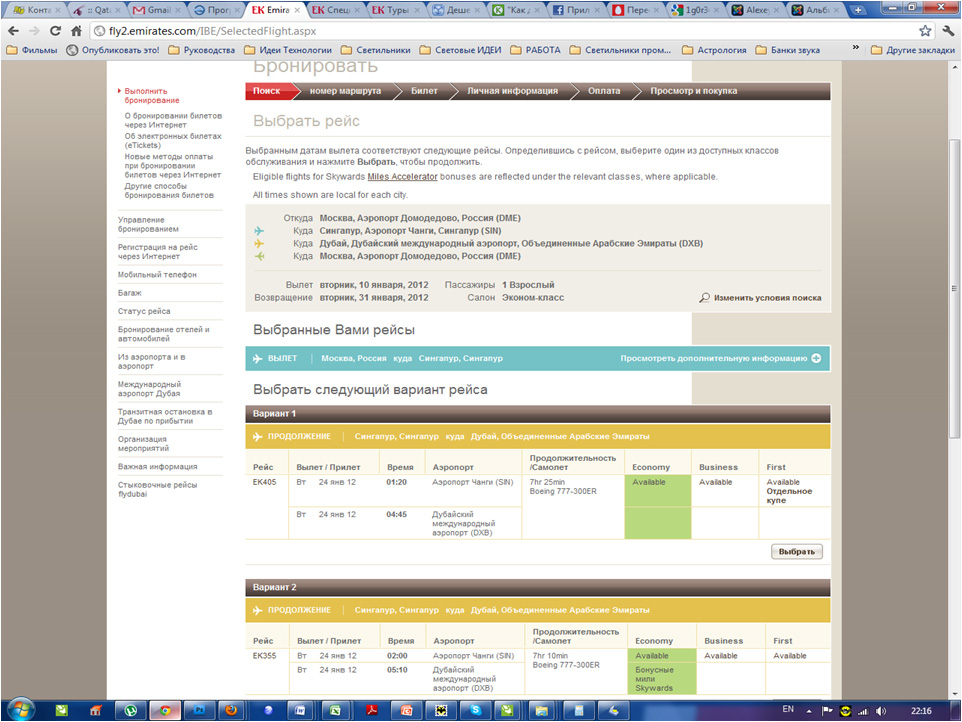Select First Available cell for EK405

pyautogui.click(x=795, y=491)
